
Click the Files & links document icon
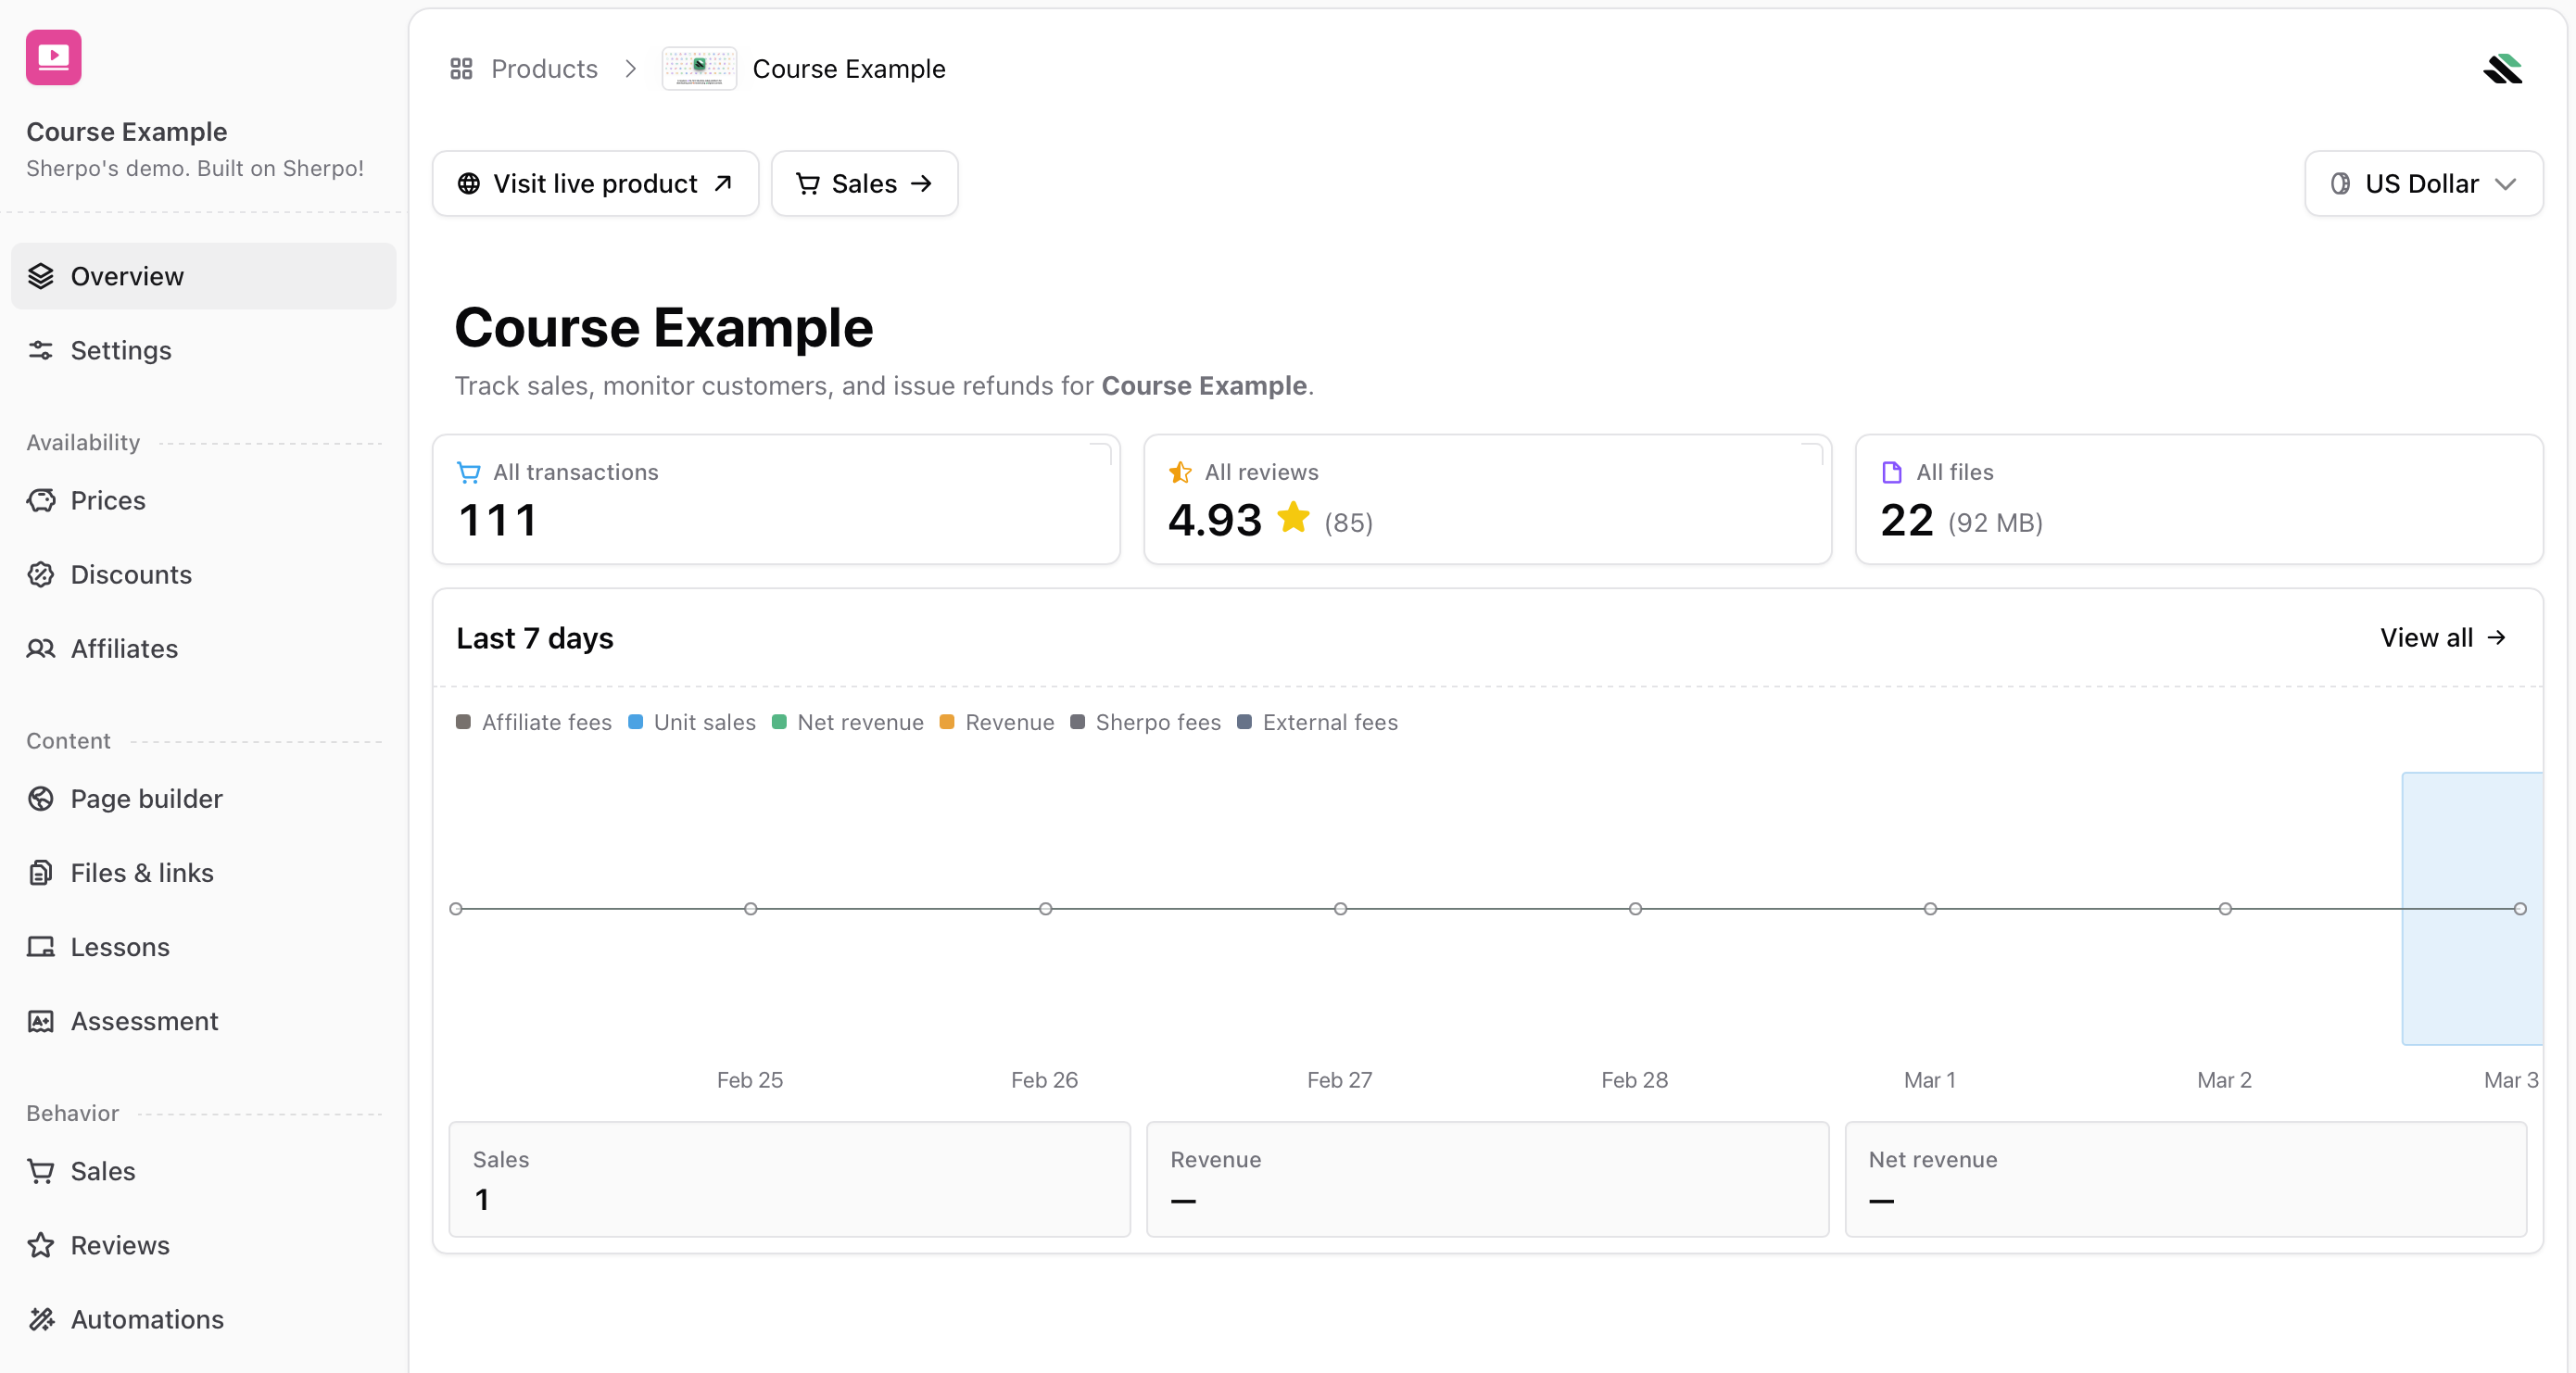(41, 873)
